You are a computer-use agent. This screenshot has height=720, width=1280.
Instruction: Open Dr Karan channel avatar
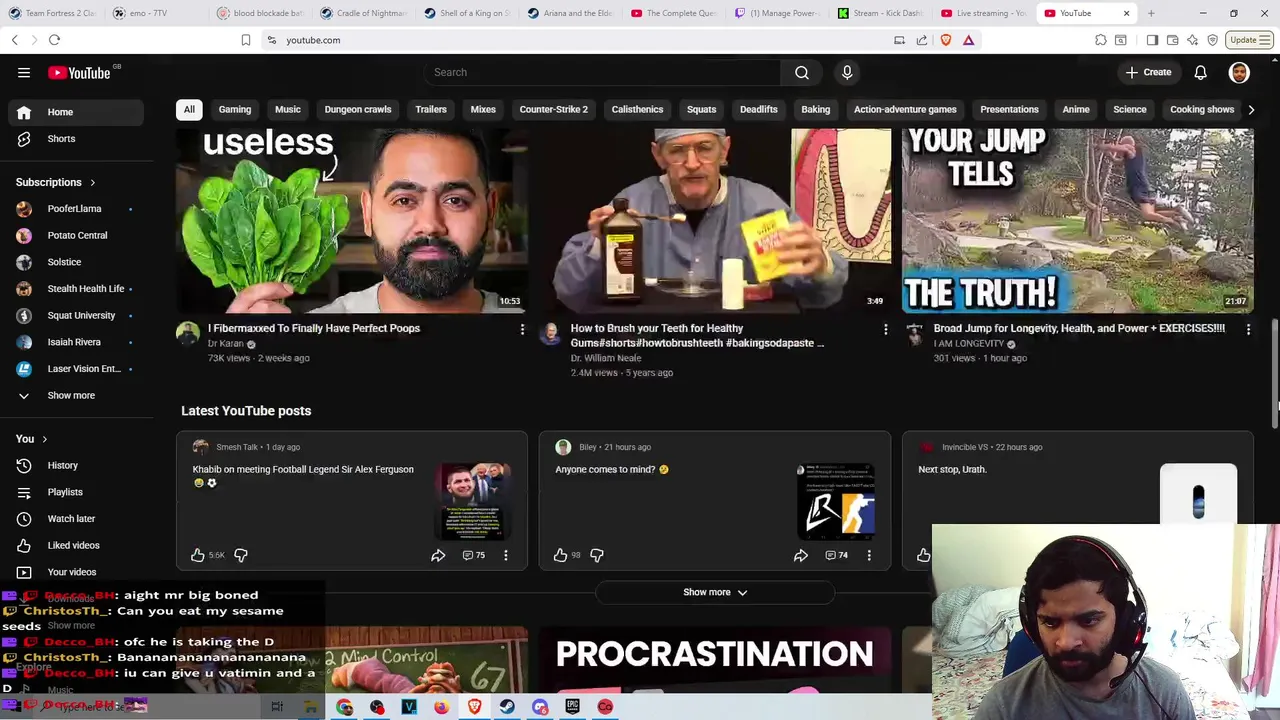point(188,334)
